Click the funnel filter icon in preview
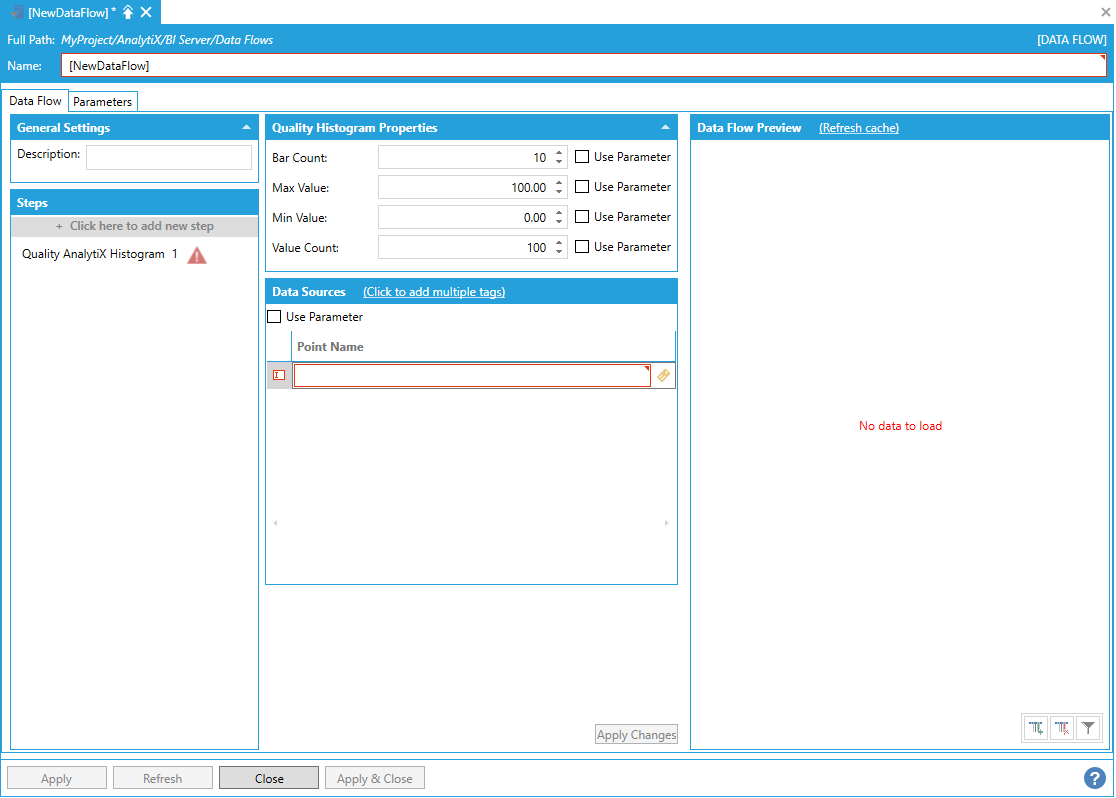Image resolution: width=1116 pixels, height=798 pixels. (1088, 729)
